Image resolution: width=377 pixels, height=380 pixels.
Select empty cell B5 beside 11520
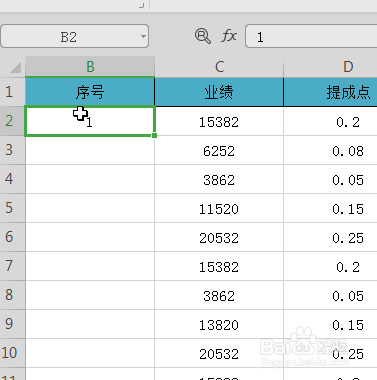coord(90,208)
